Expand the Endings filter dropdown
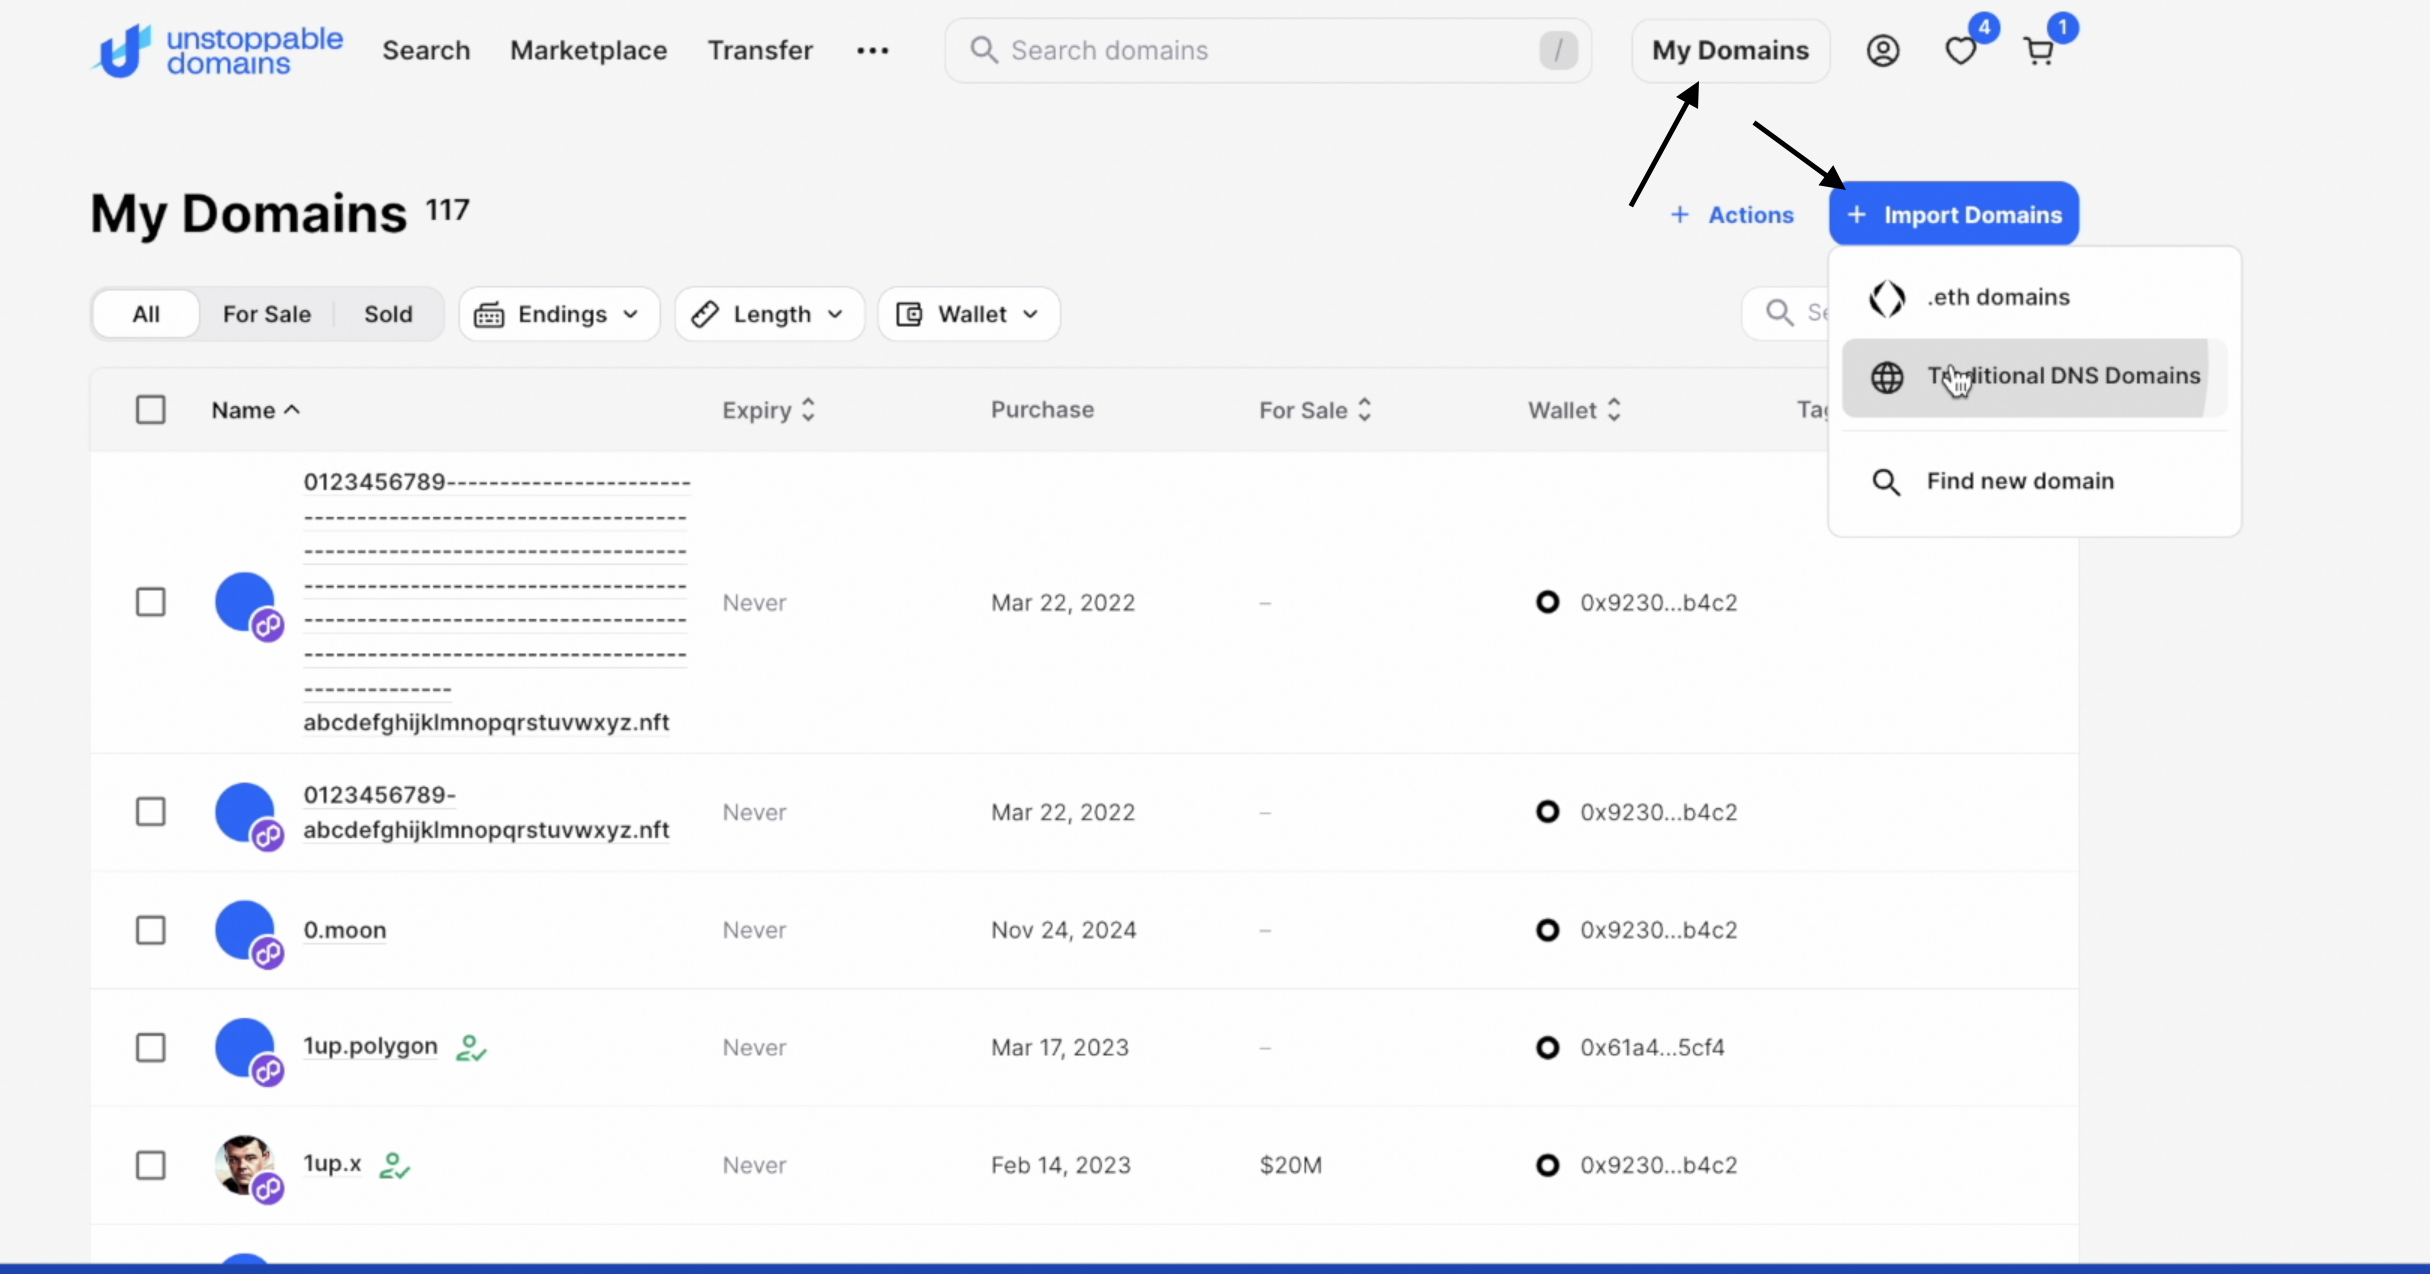Viewport: 2430px width, 1274px height. tap(559, 314)
